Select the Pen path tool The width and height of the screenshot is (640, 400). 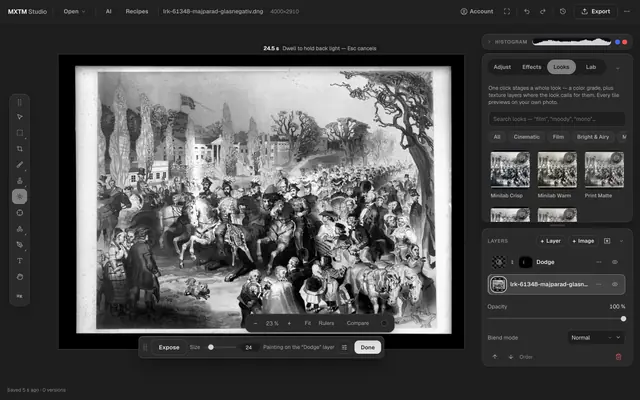[20, 244]
